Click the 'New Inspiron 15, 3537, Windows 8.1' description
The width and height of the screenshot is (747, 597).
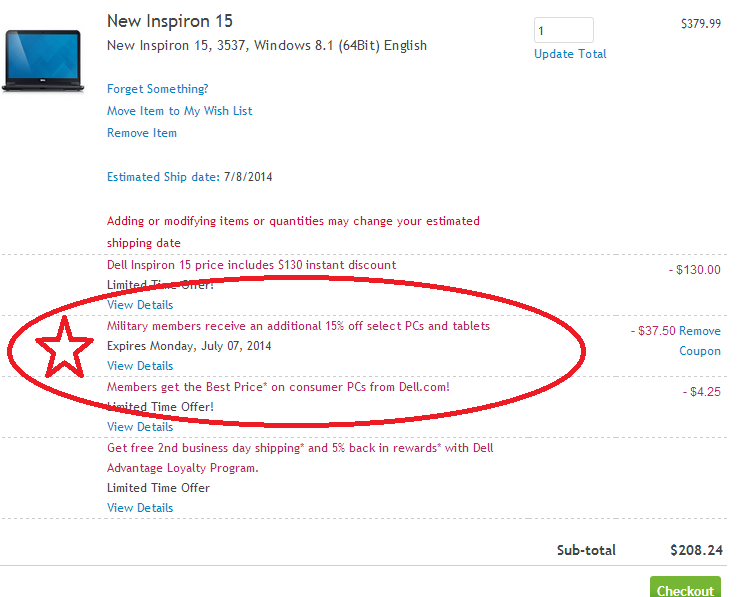point(267,46)
